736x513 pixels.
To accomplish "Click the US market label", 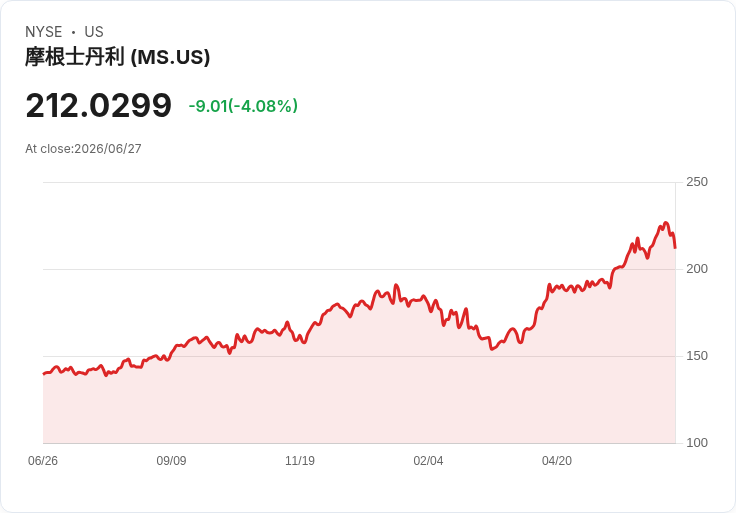I will [94, 32].
